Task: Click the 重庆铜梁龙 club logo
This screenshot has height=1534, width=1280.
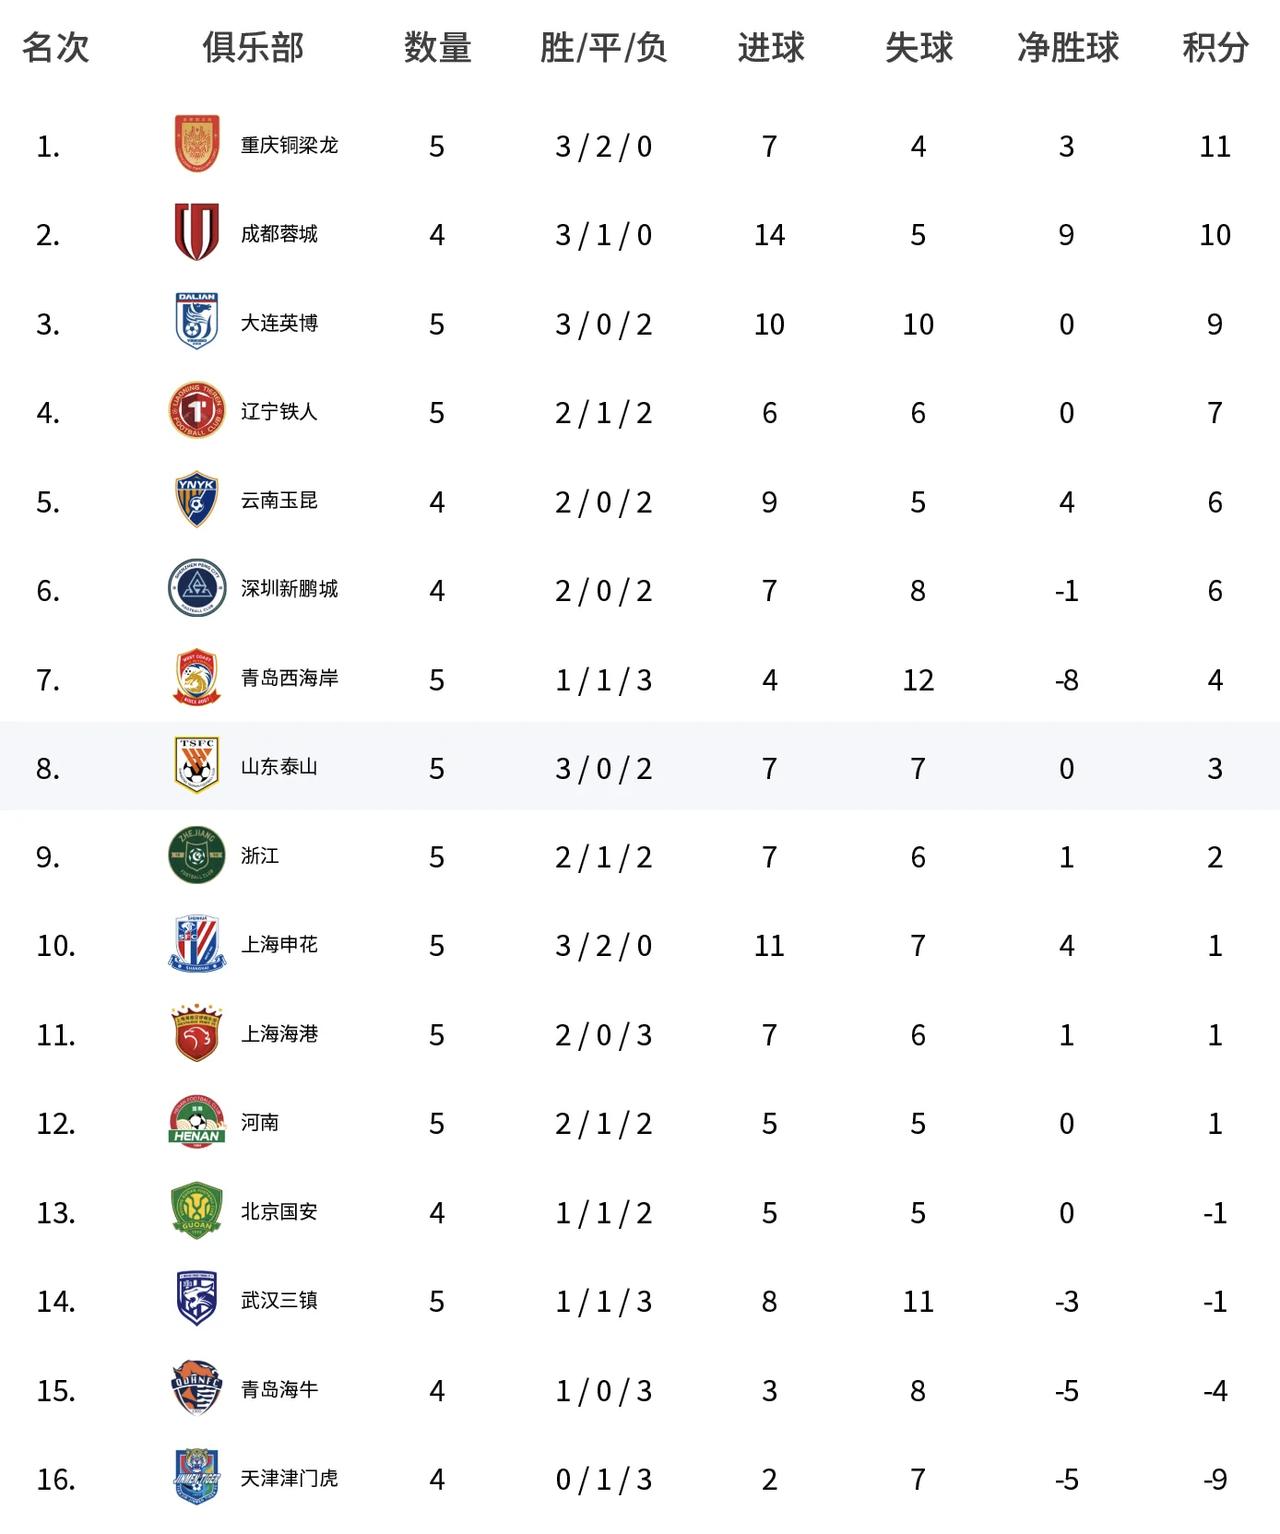Action: [197, 145]
